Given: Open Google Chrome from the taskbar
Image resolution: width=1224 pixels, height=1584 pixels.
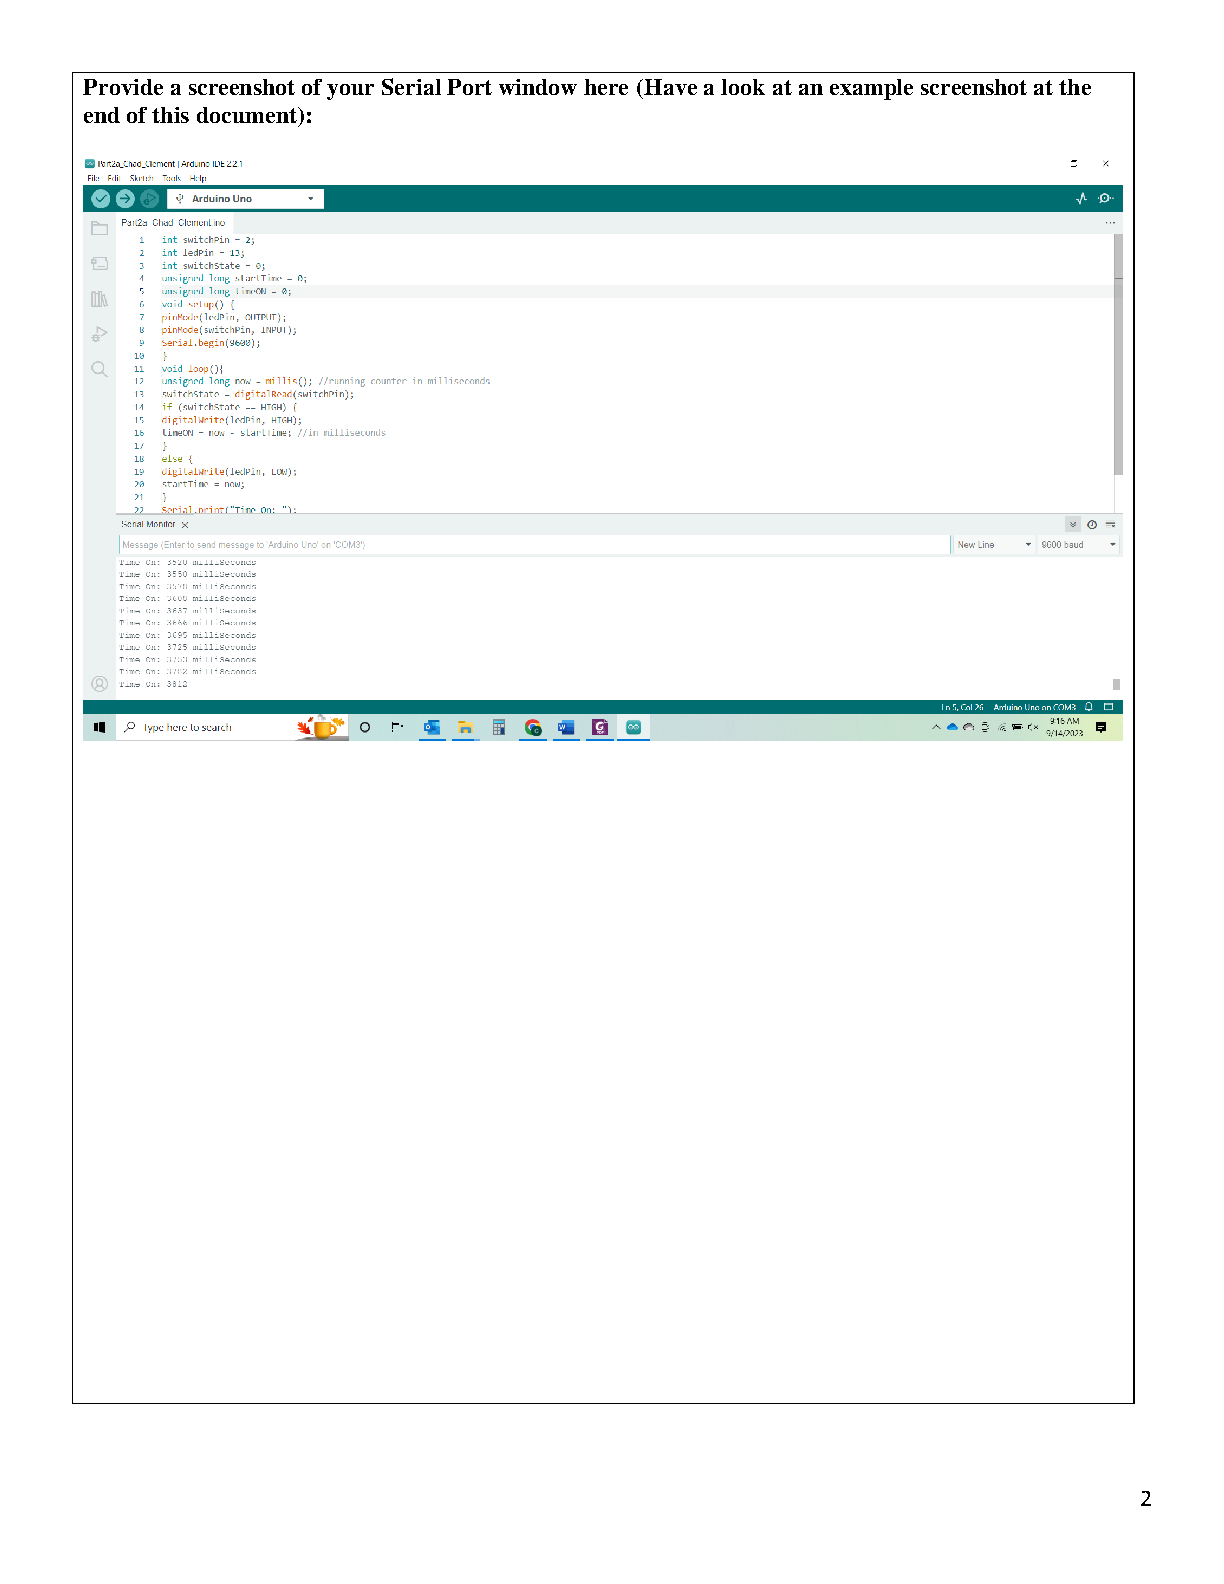Looking at the screenshot, I should (533, 728).
